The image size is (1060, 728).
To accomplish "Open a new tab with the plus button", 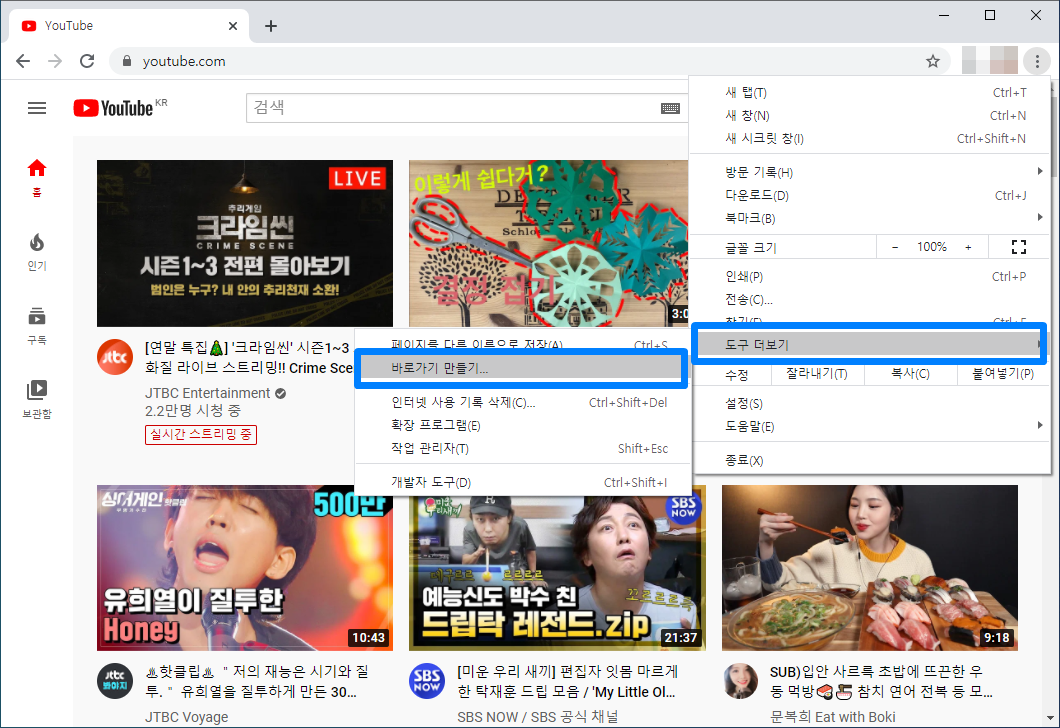I will pyautogui.click(x=270, y=26).
